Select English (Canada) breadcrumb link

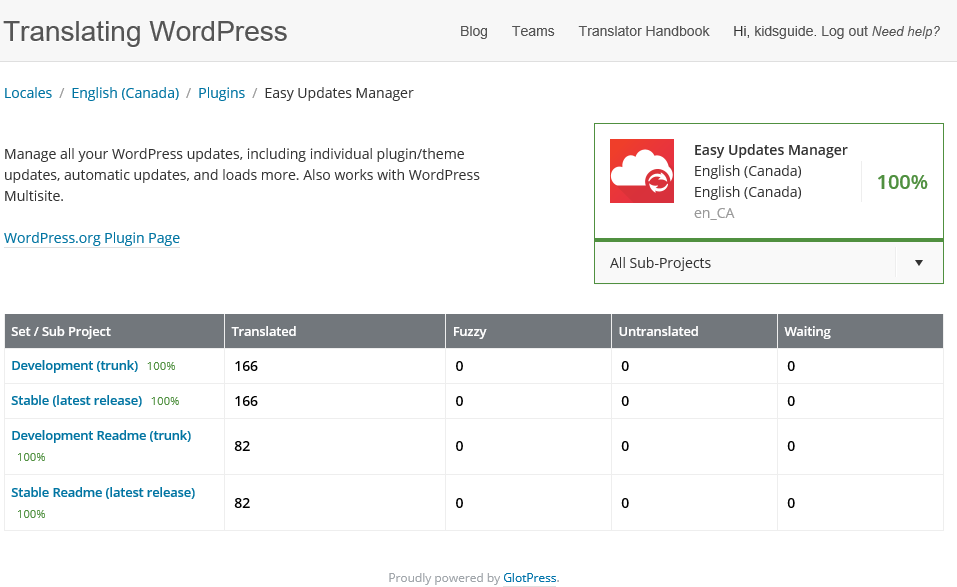(125, 93)
